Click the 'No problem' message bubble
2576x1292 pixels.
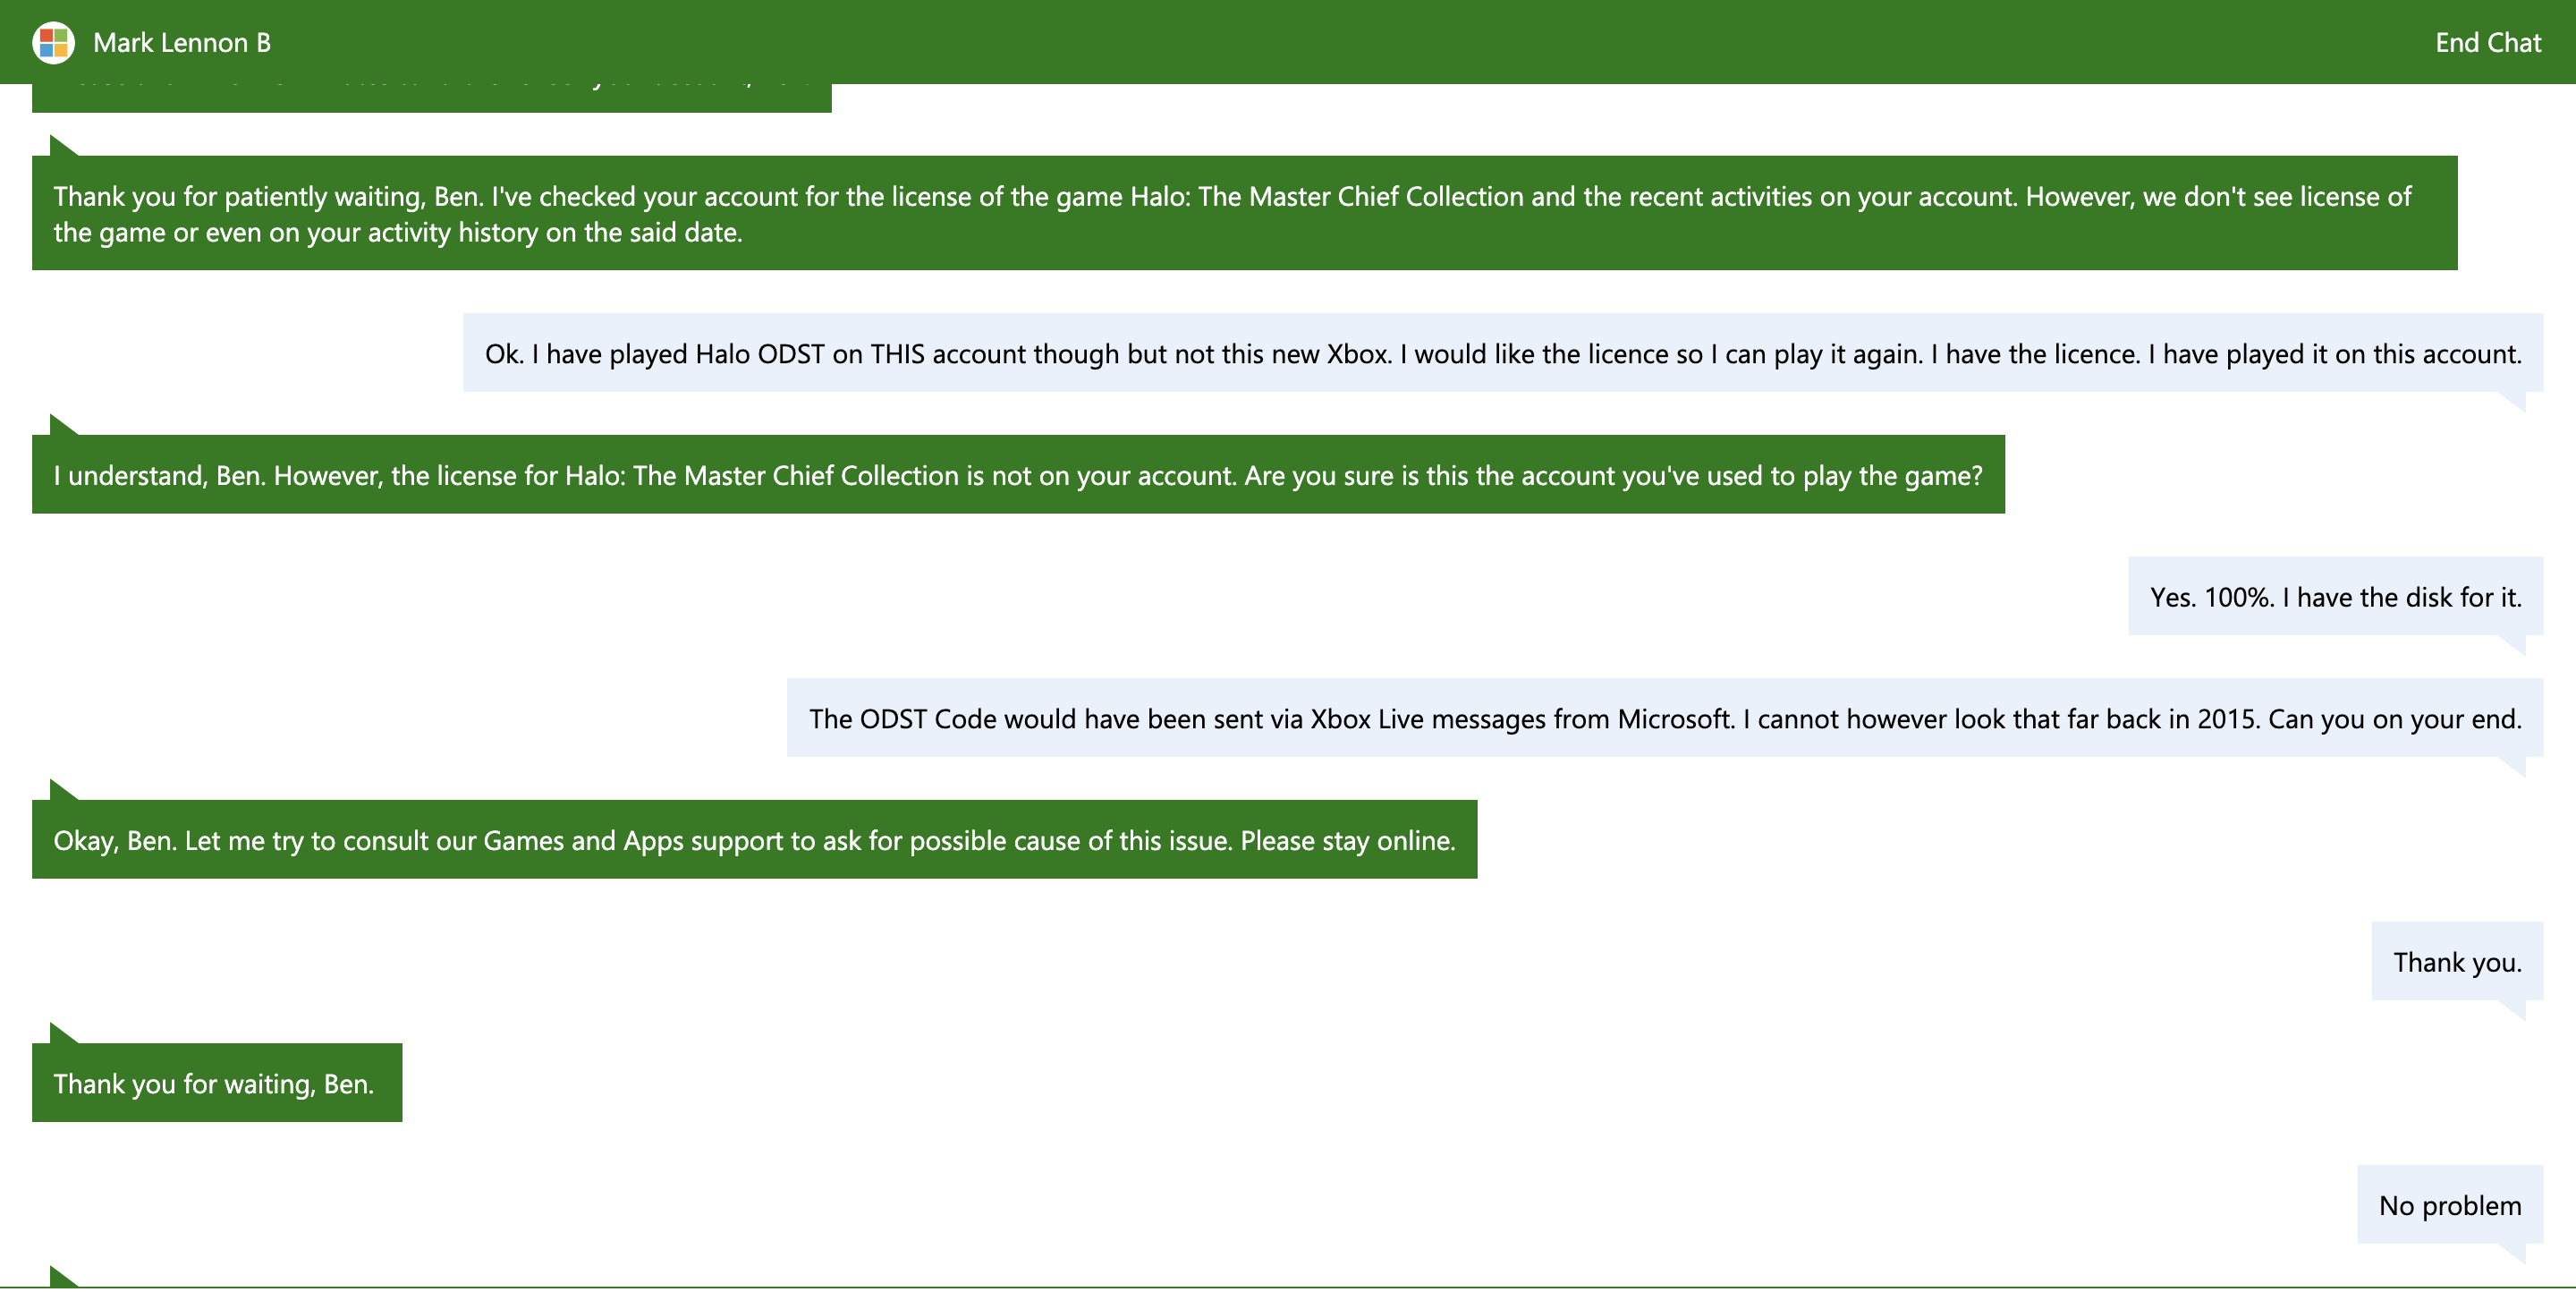2449,1205
